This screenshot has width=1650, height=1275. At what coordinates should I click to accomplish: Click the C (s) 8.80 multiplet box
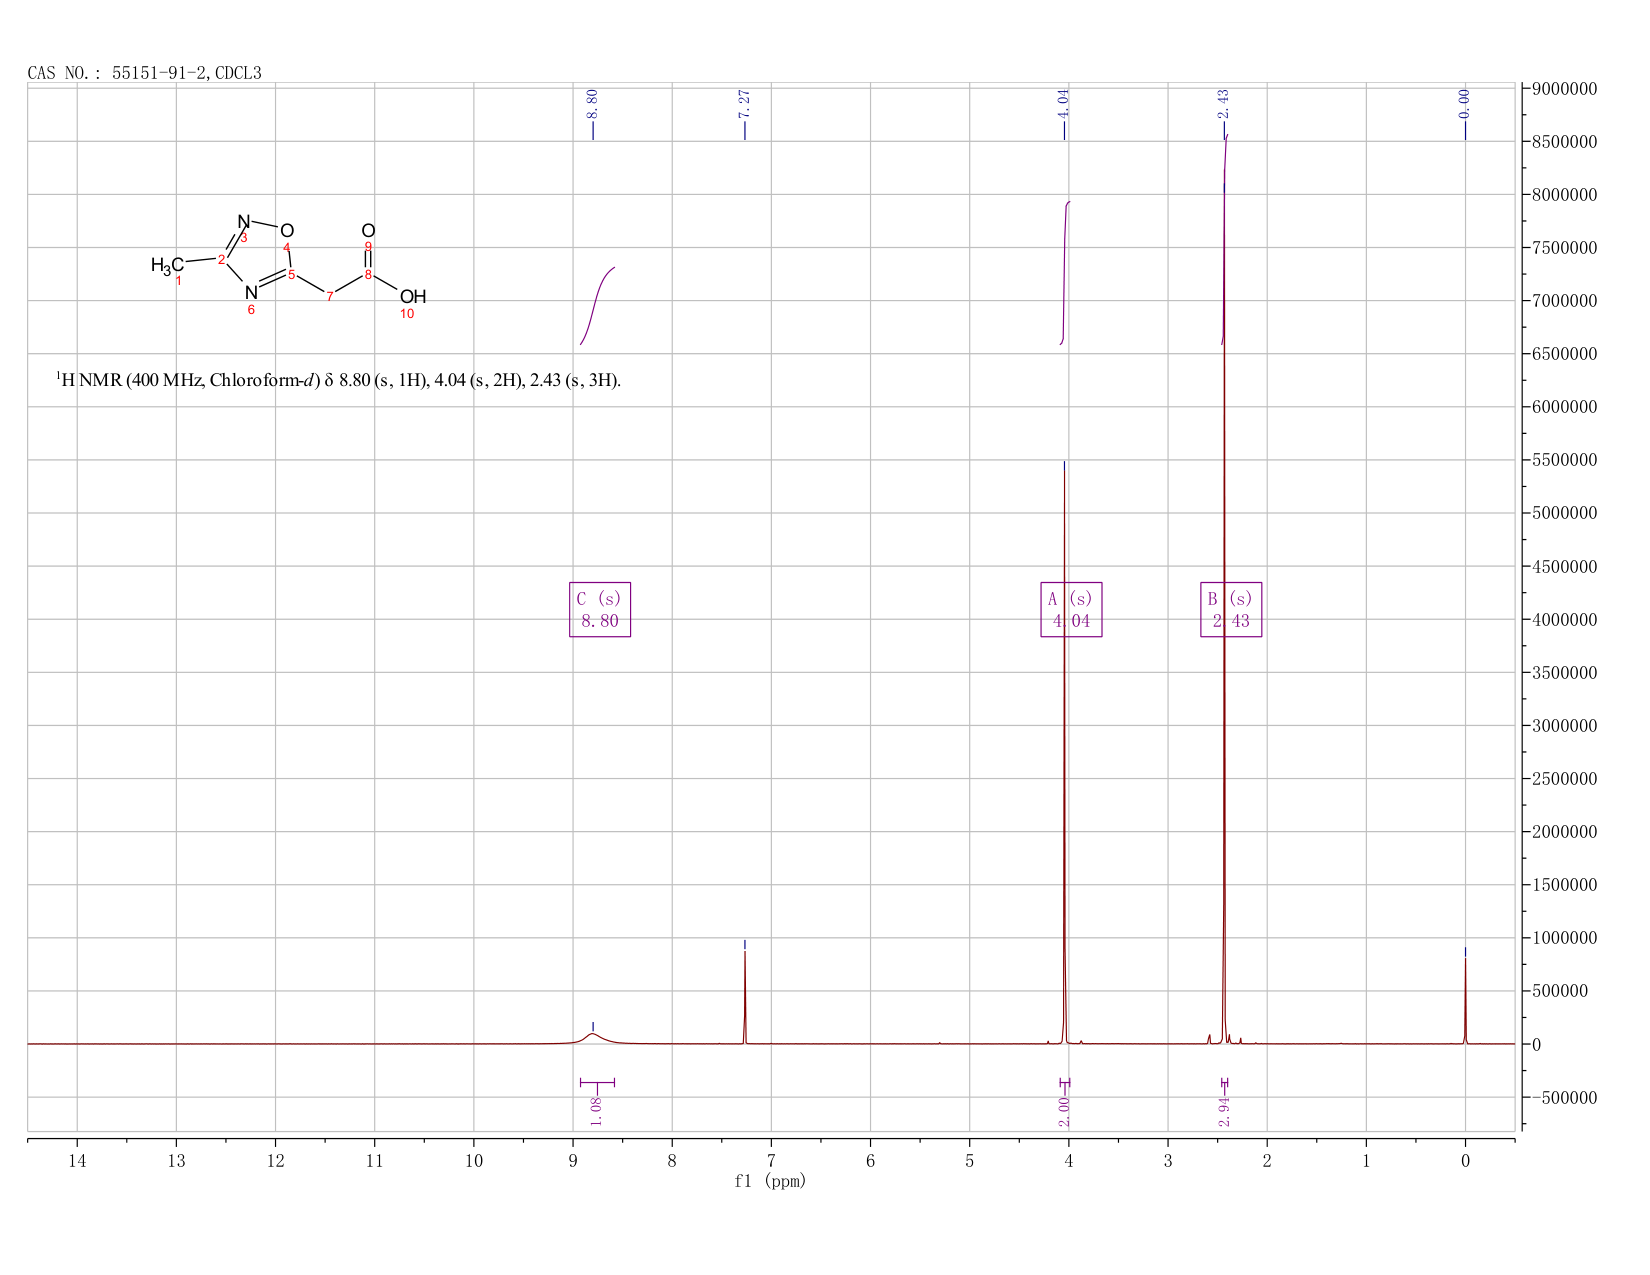pos(600,610)
